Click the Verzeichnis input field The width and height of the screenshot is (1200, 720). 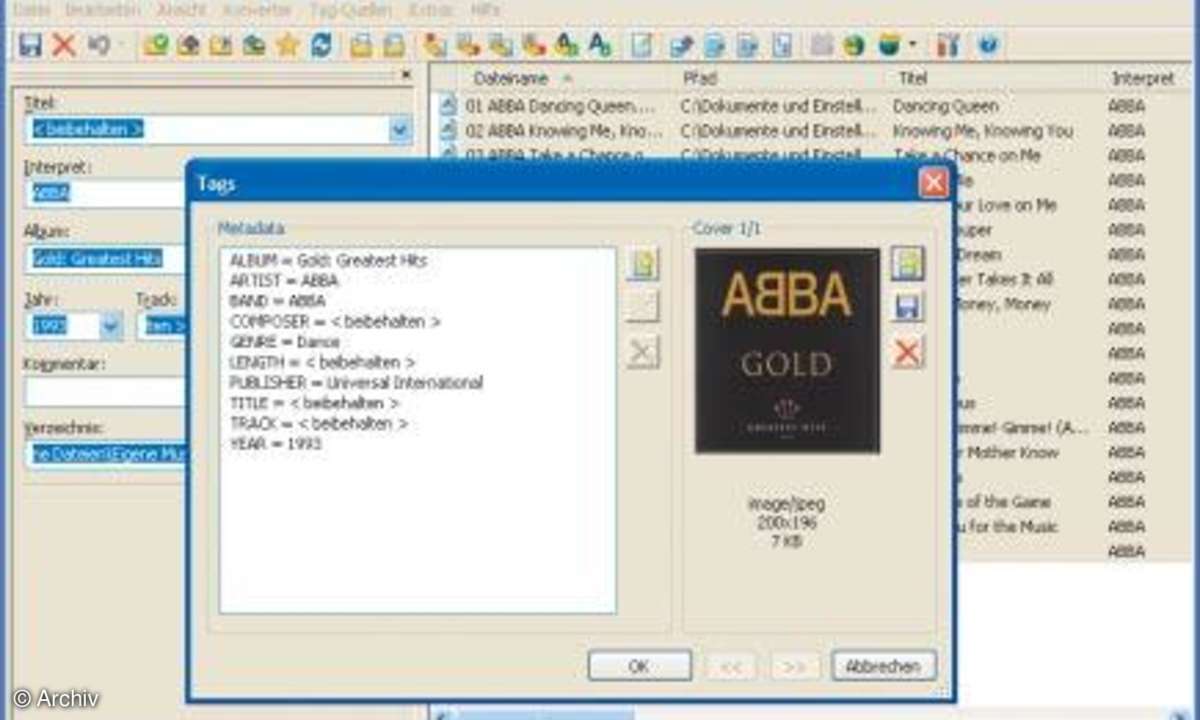click(107, 455)
